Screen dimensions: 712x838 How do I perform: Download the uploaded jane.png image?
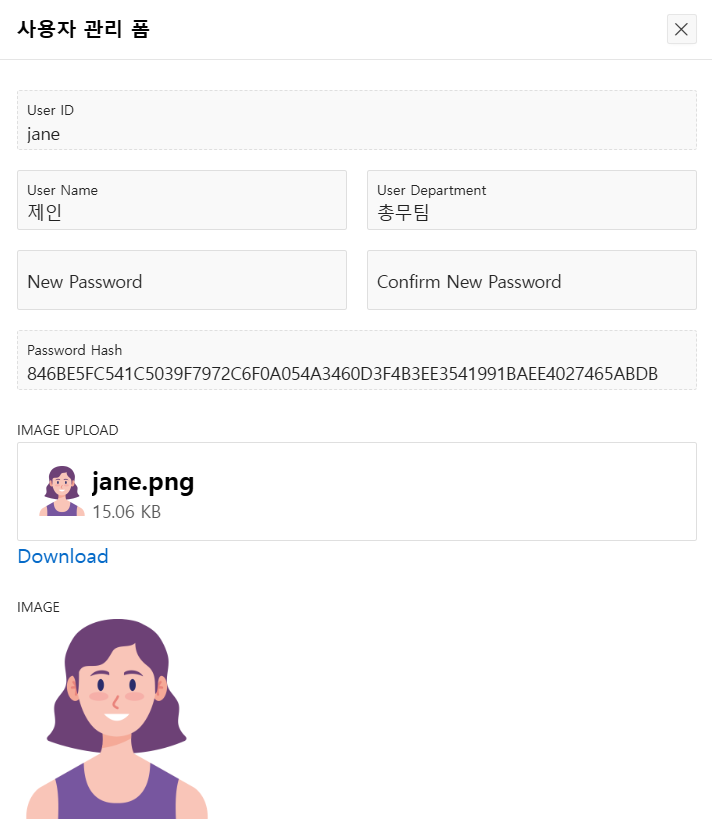pos(63,556)
